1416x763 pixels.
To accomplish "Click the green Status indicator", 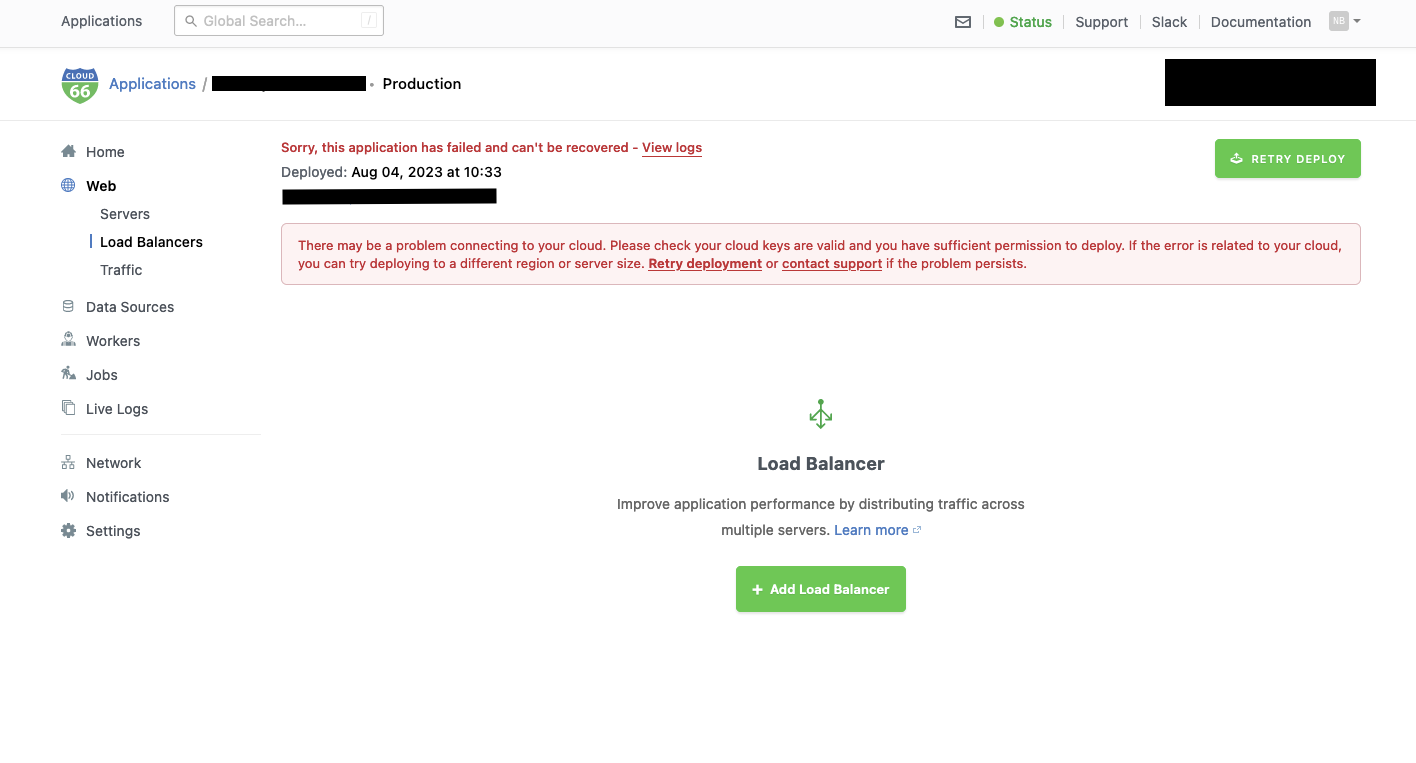I will pyautogui.click(x=1023, y=22).
